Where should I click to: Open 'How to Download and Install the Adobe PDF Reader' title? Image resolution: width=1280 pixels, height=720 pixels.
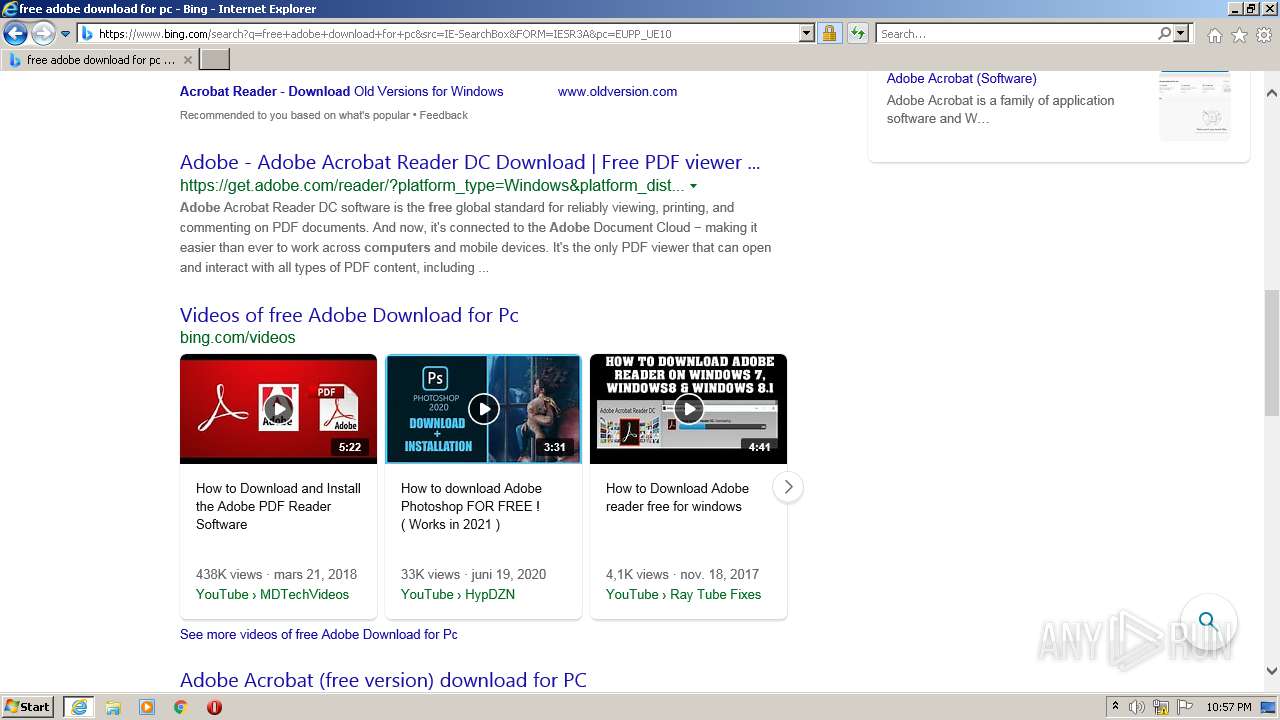coord(278,506)
